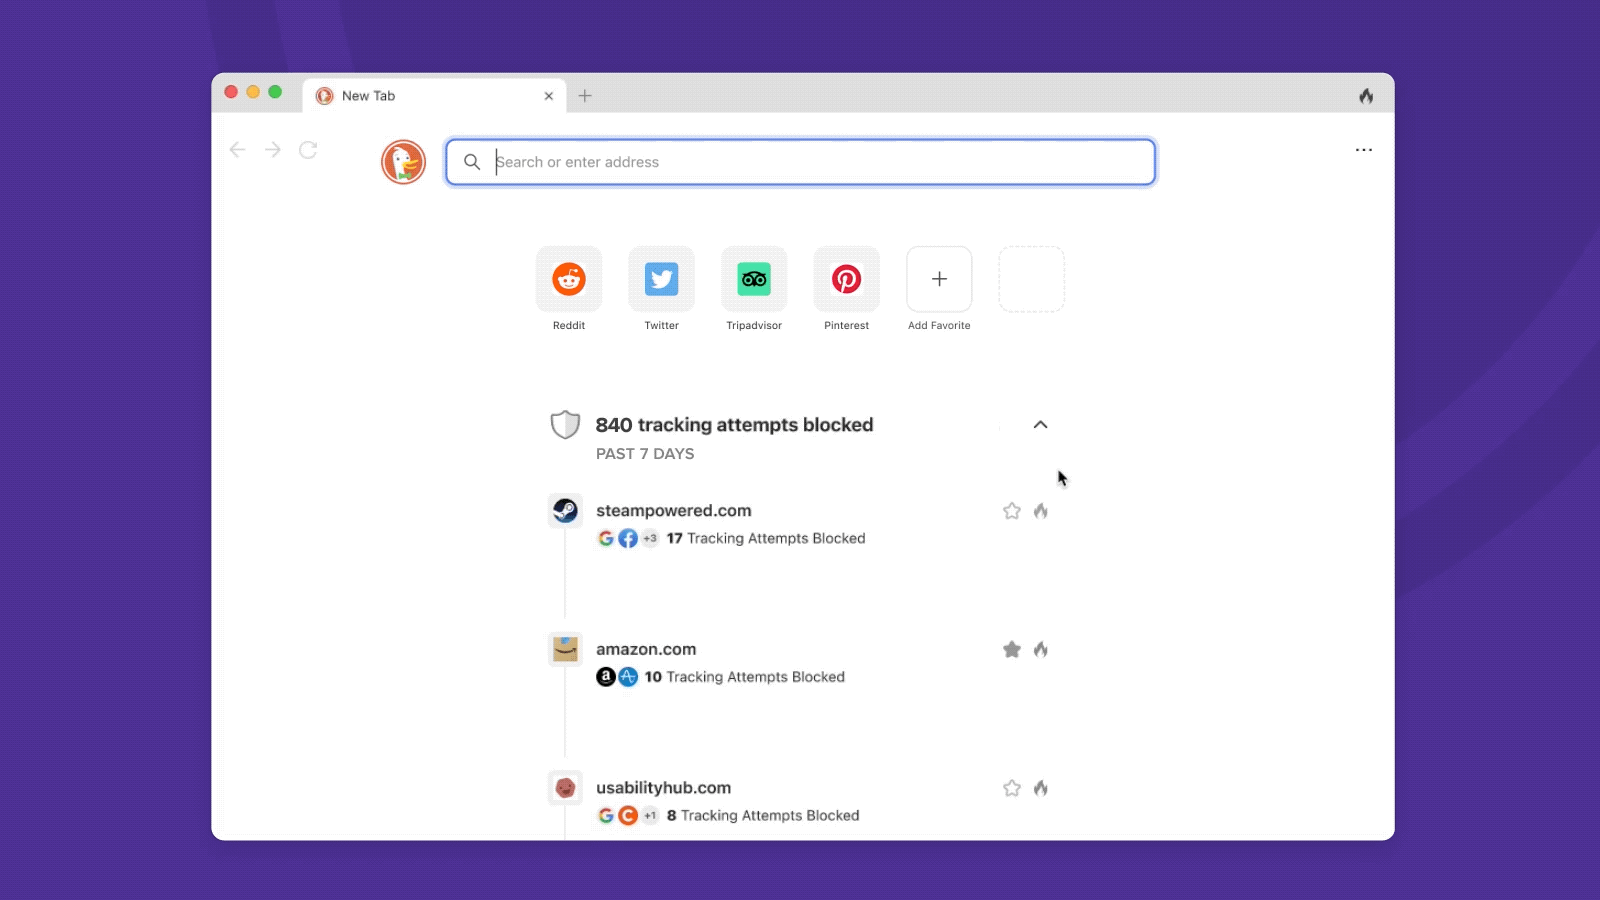Click the 'PAST 7 DAYS' label
1600x900 pixels.
click(x=645, y=454)
